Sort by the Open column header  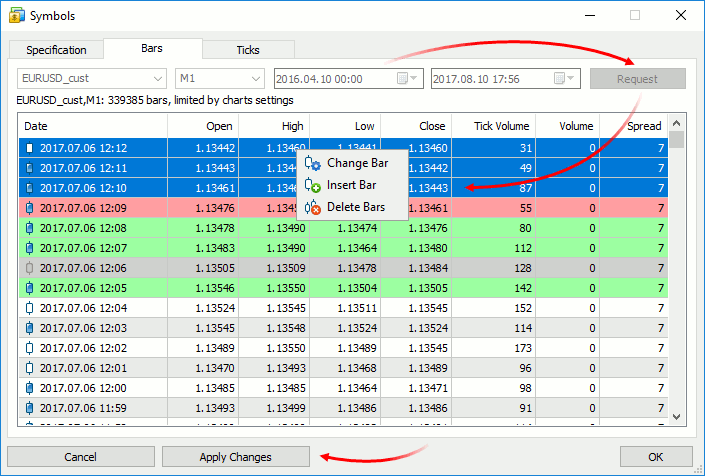click(x=203, y=126)
